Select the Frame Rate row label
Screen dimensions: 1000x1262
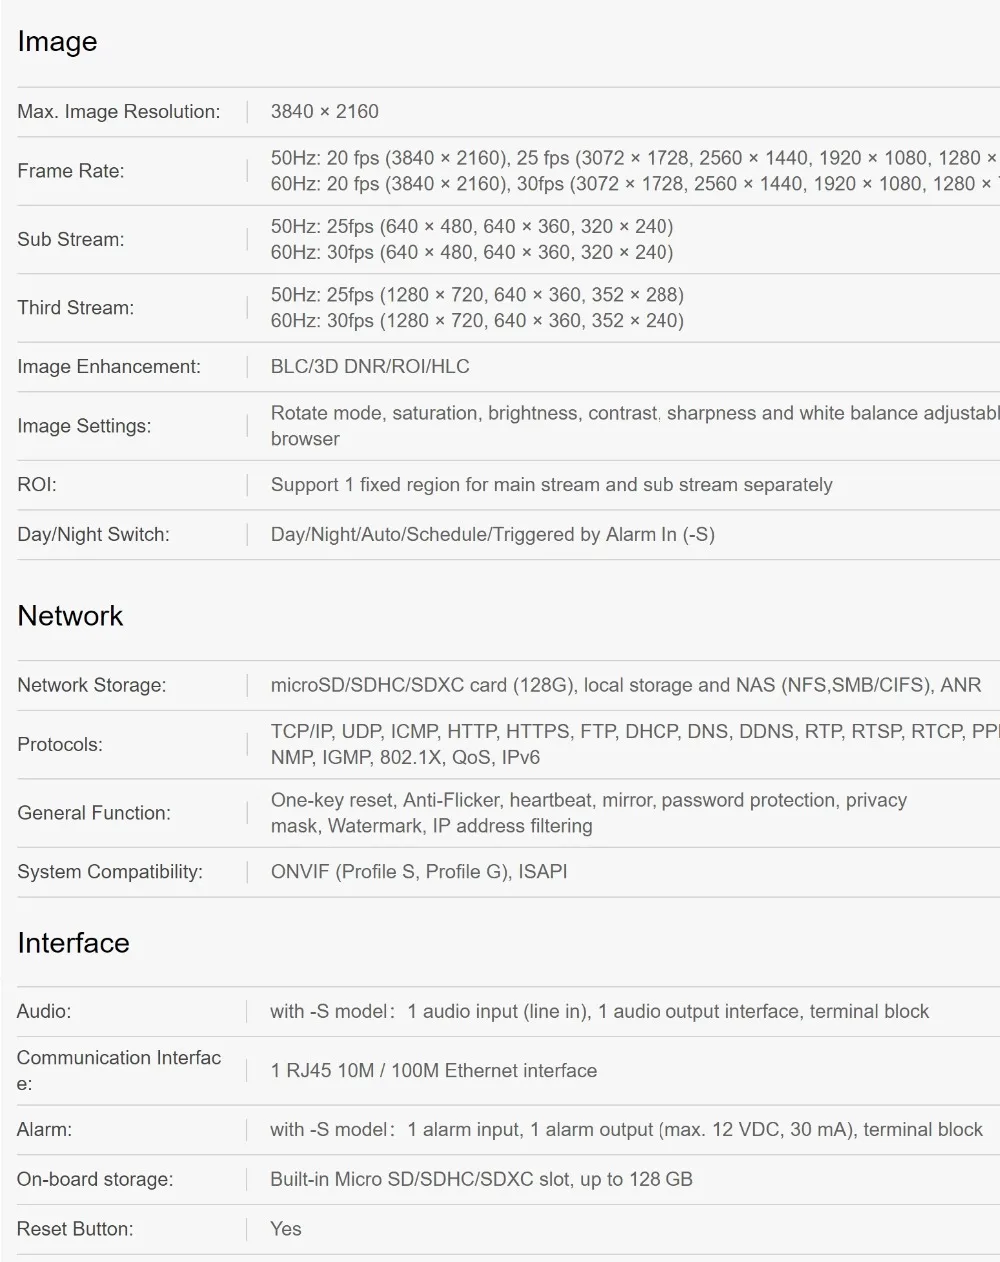point(71,171)
